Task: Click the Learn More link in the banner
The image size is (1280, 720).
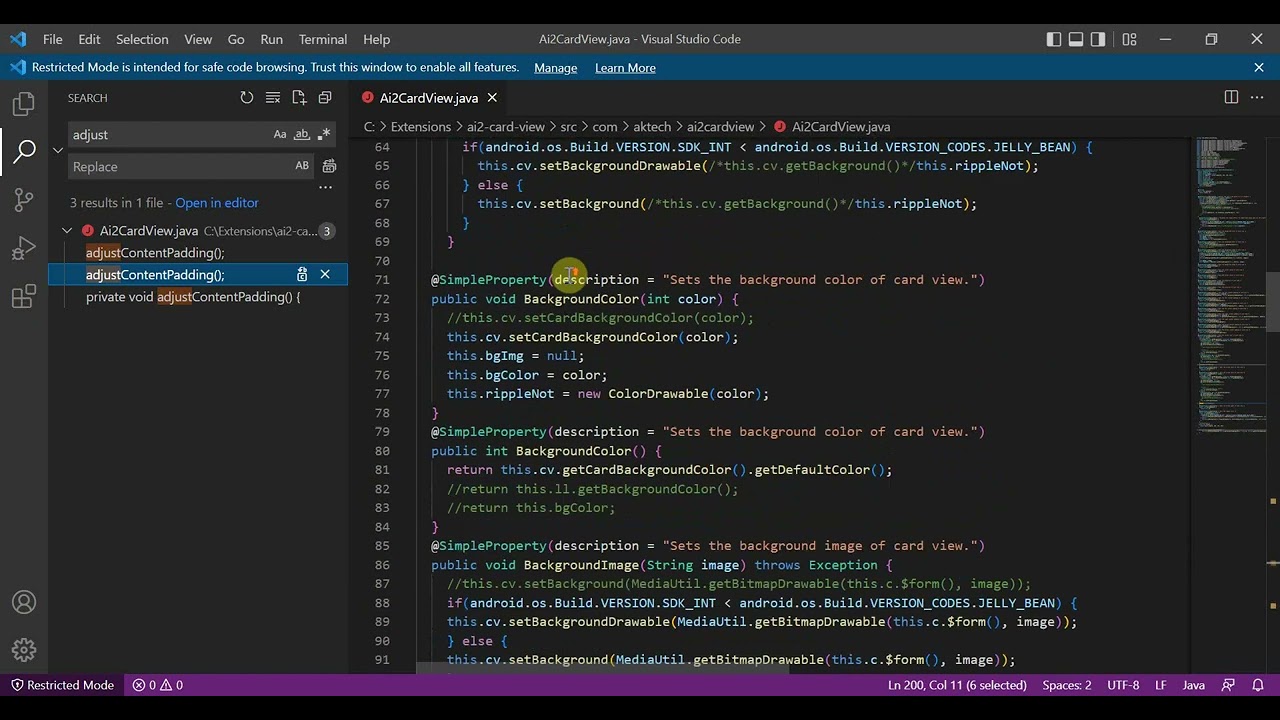Action: (625, 68)
